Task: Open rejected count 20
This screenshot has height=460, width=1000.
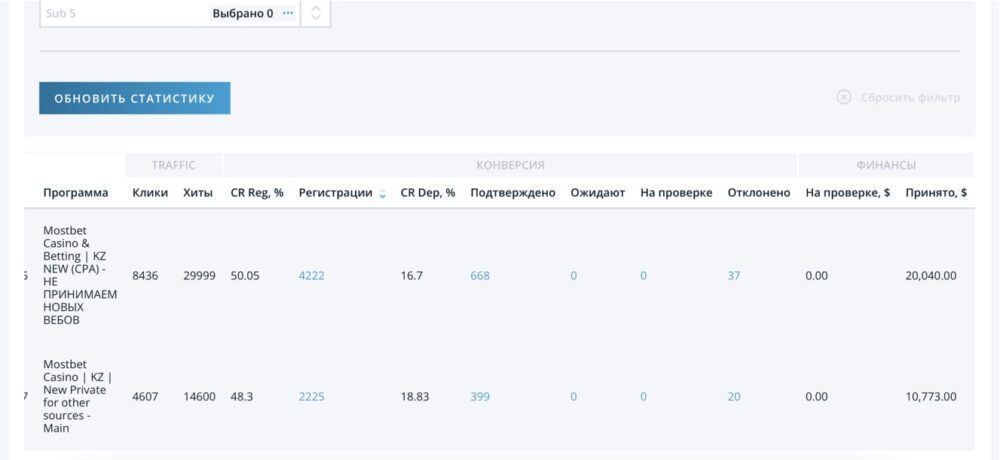Action: (x=734, y=397)
